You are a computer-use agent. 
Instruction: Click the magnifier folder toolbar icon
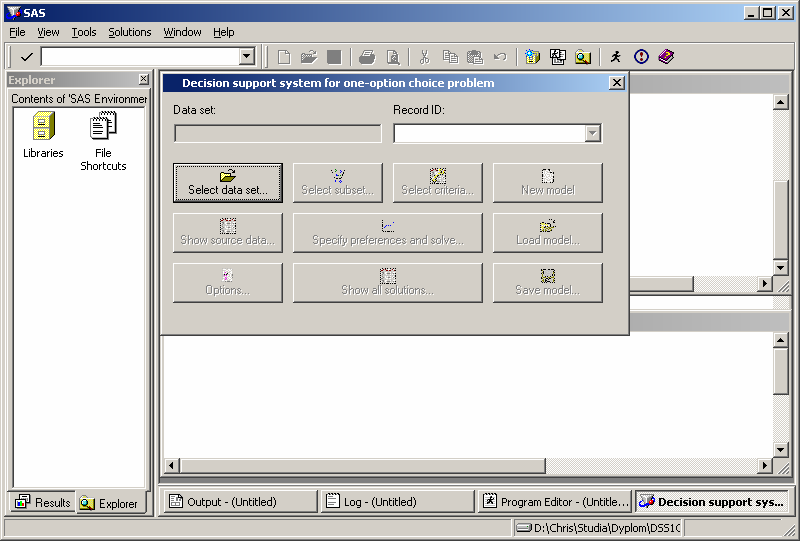click(583, 57)
